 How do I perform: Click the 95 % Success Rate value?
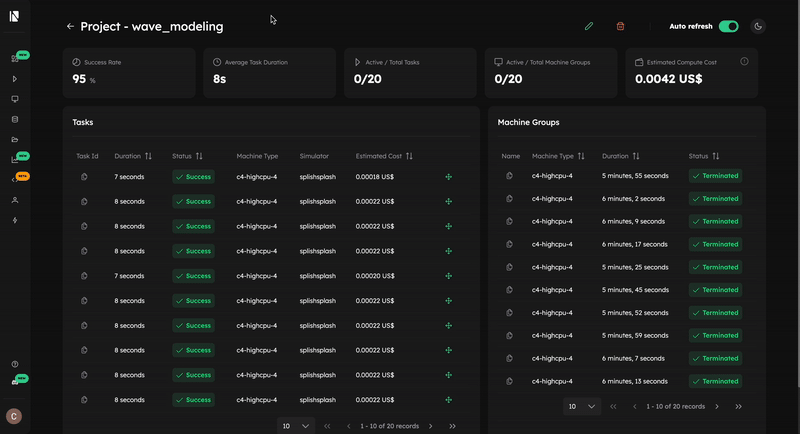84,79
